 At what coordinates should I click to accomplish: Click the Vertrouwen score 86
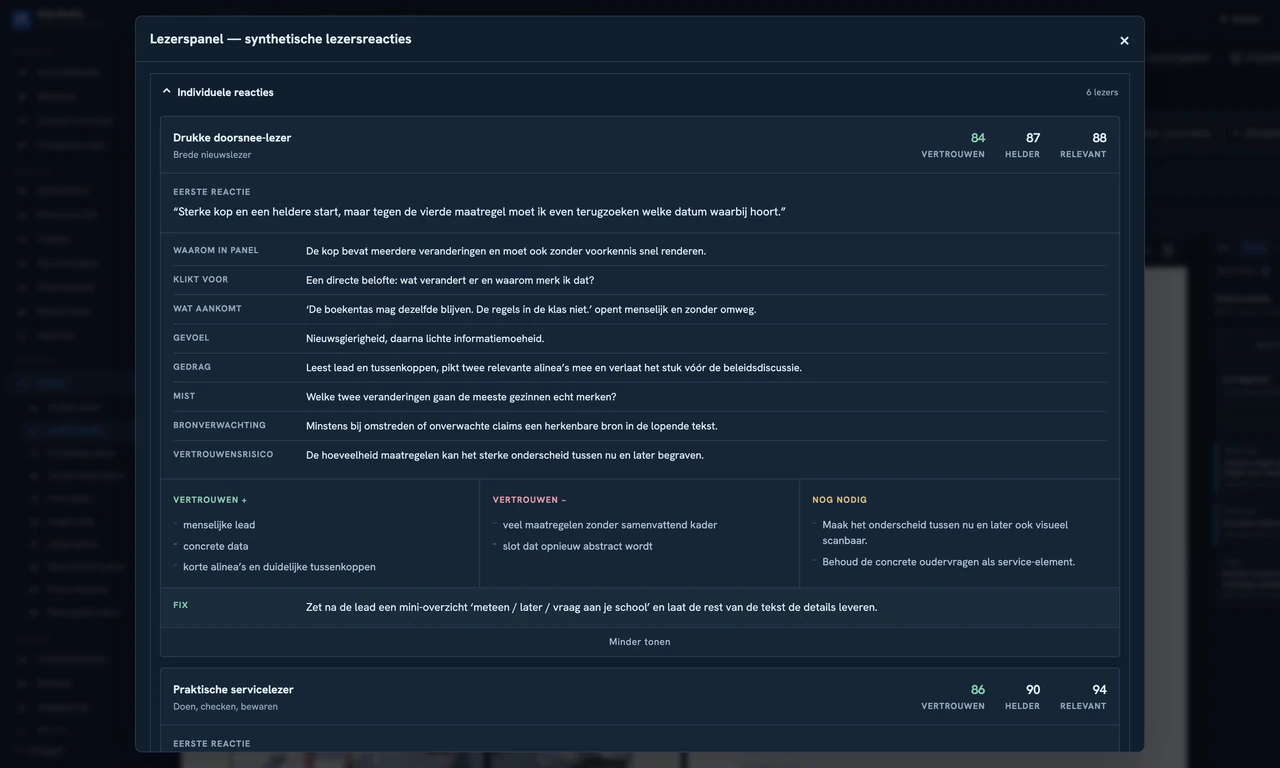pos(978,690)
